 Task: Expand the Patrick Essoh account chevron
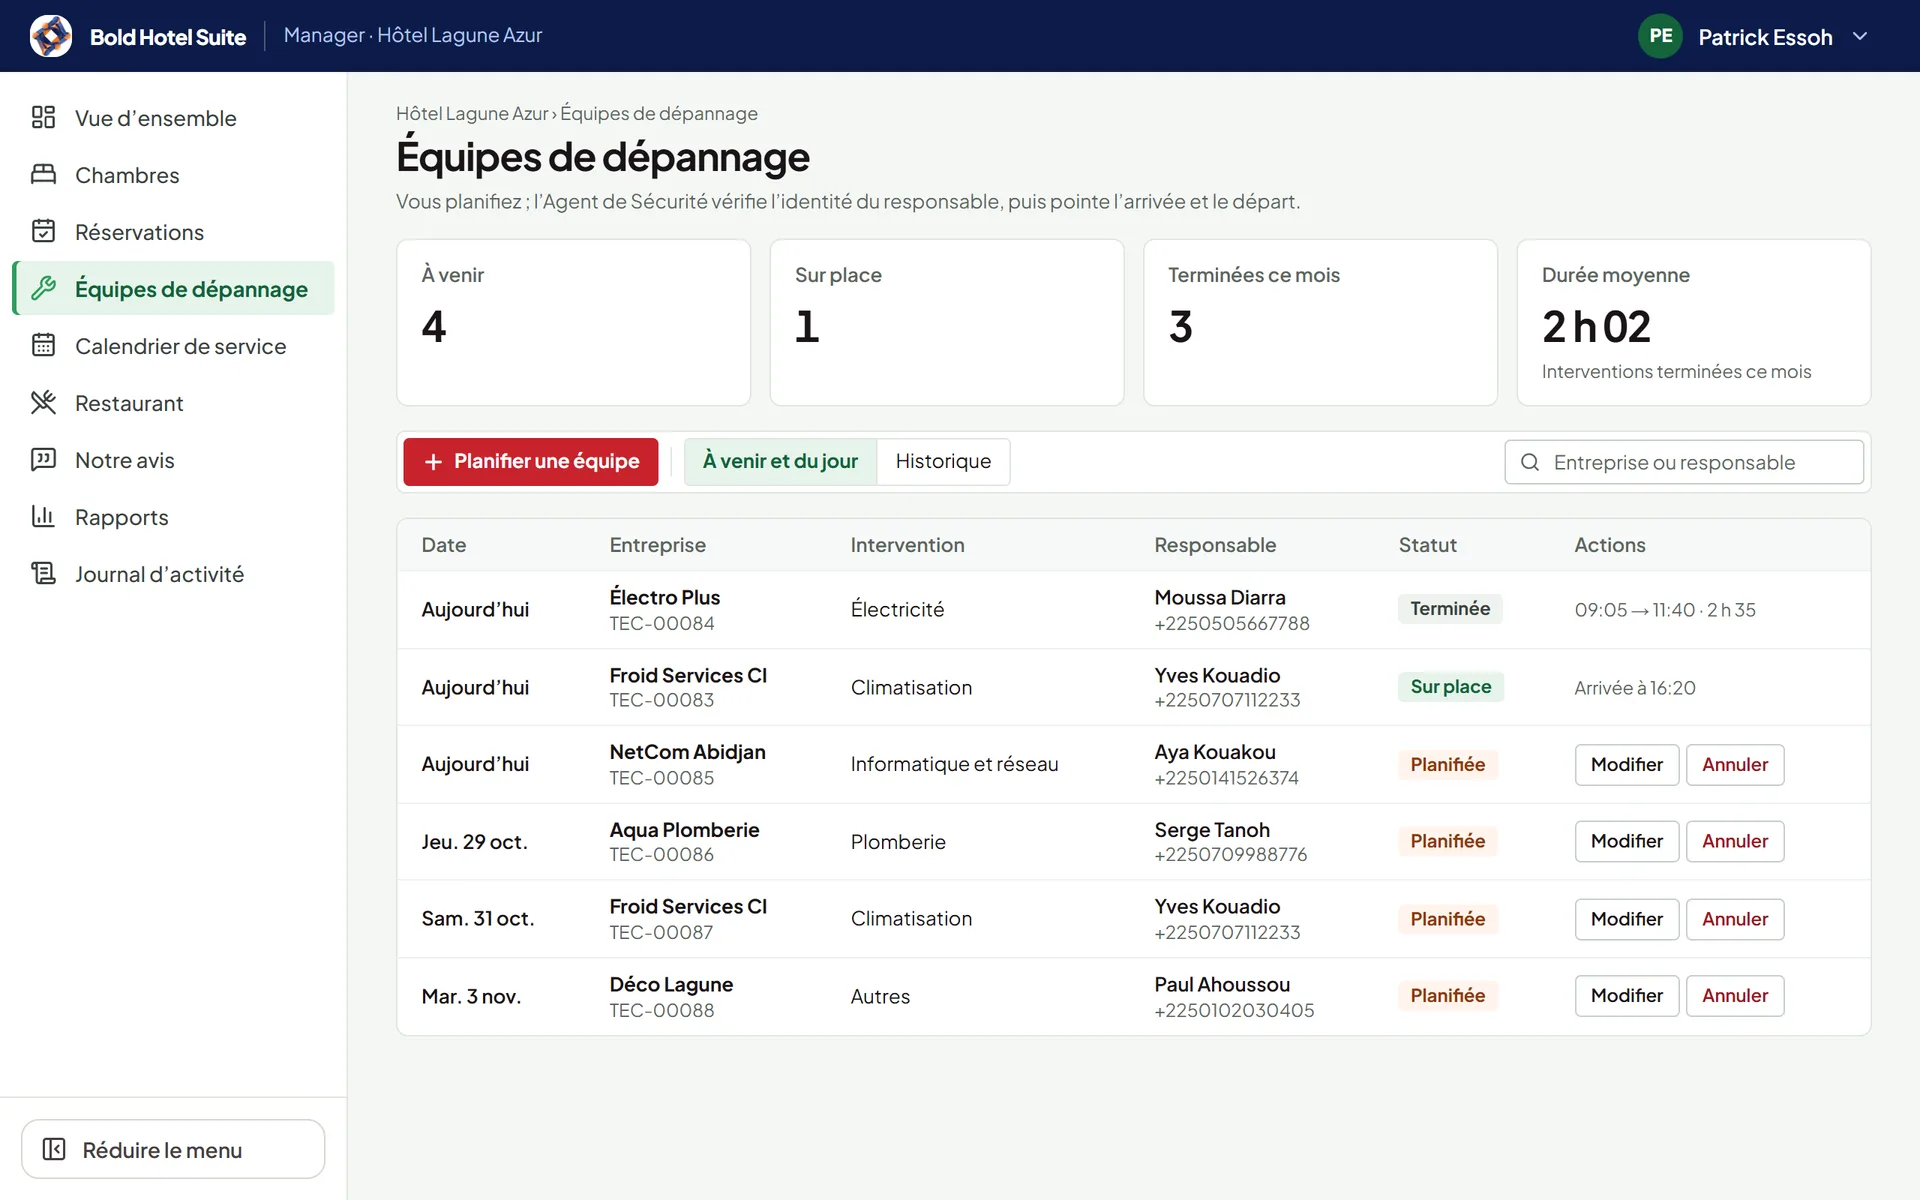click(1860, 36)
